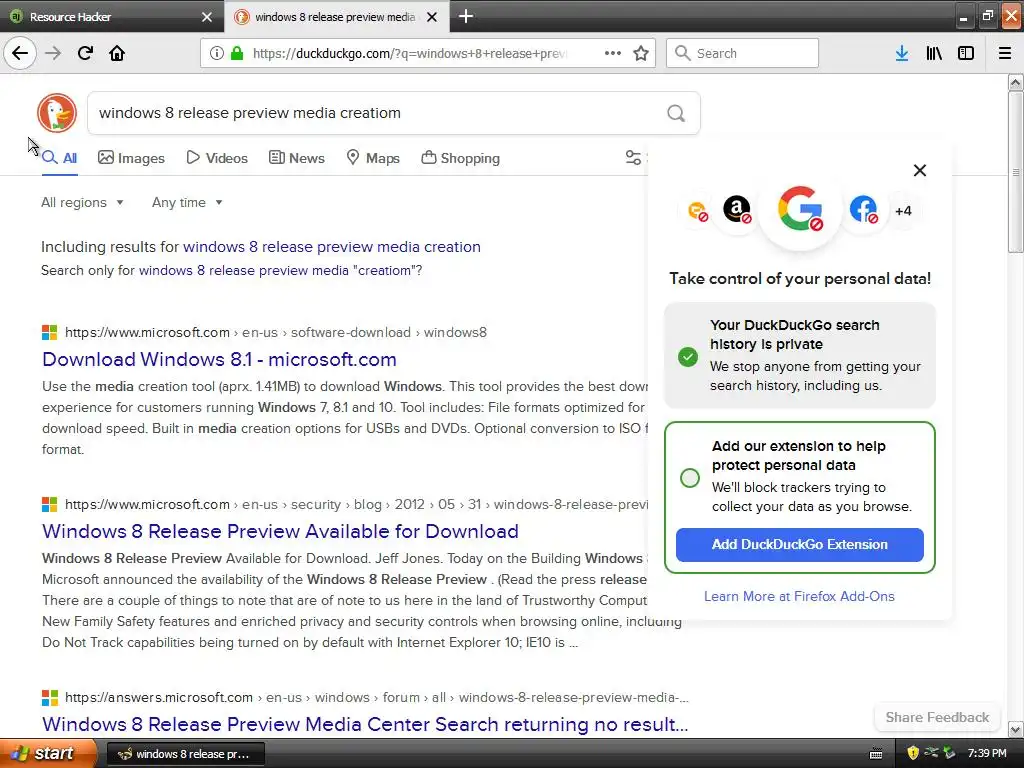Switch to News results
1024x768 pixels.
coord(296,158)
